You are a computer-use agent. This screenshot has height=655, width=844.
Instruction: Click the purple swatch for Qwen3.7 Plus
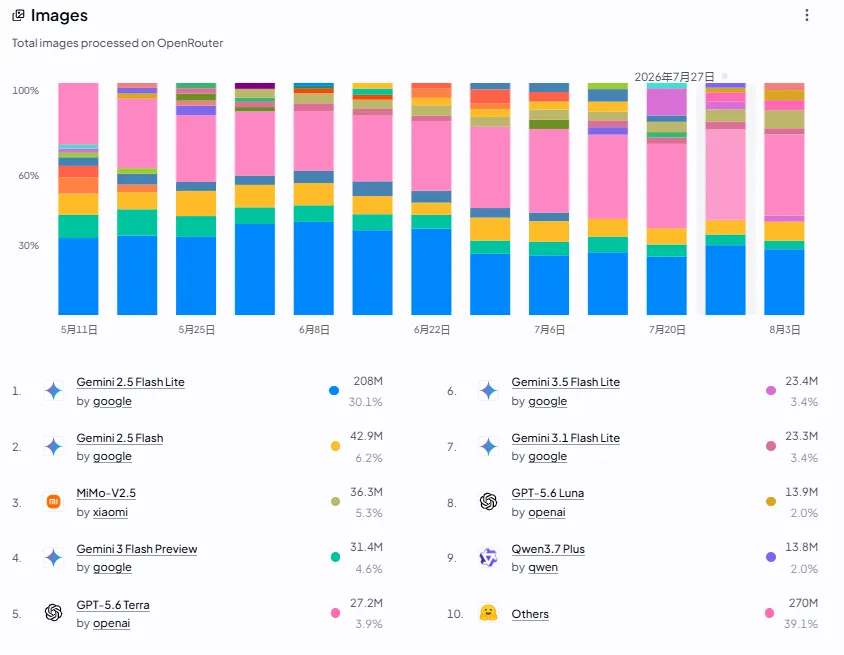tap(771, 557)
